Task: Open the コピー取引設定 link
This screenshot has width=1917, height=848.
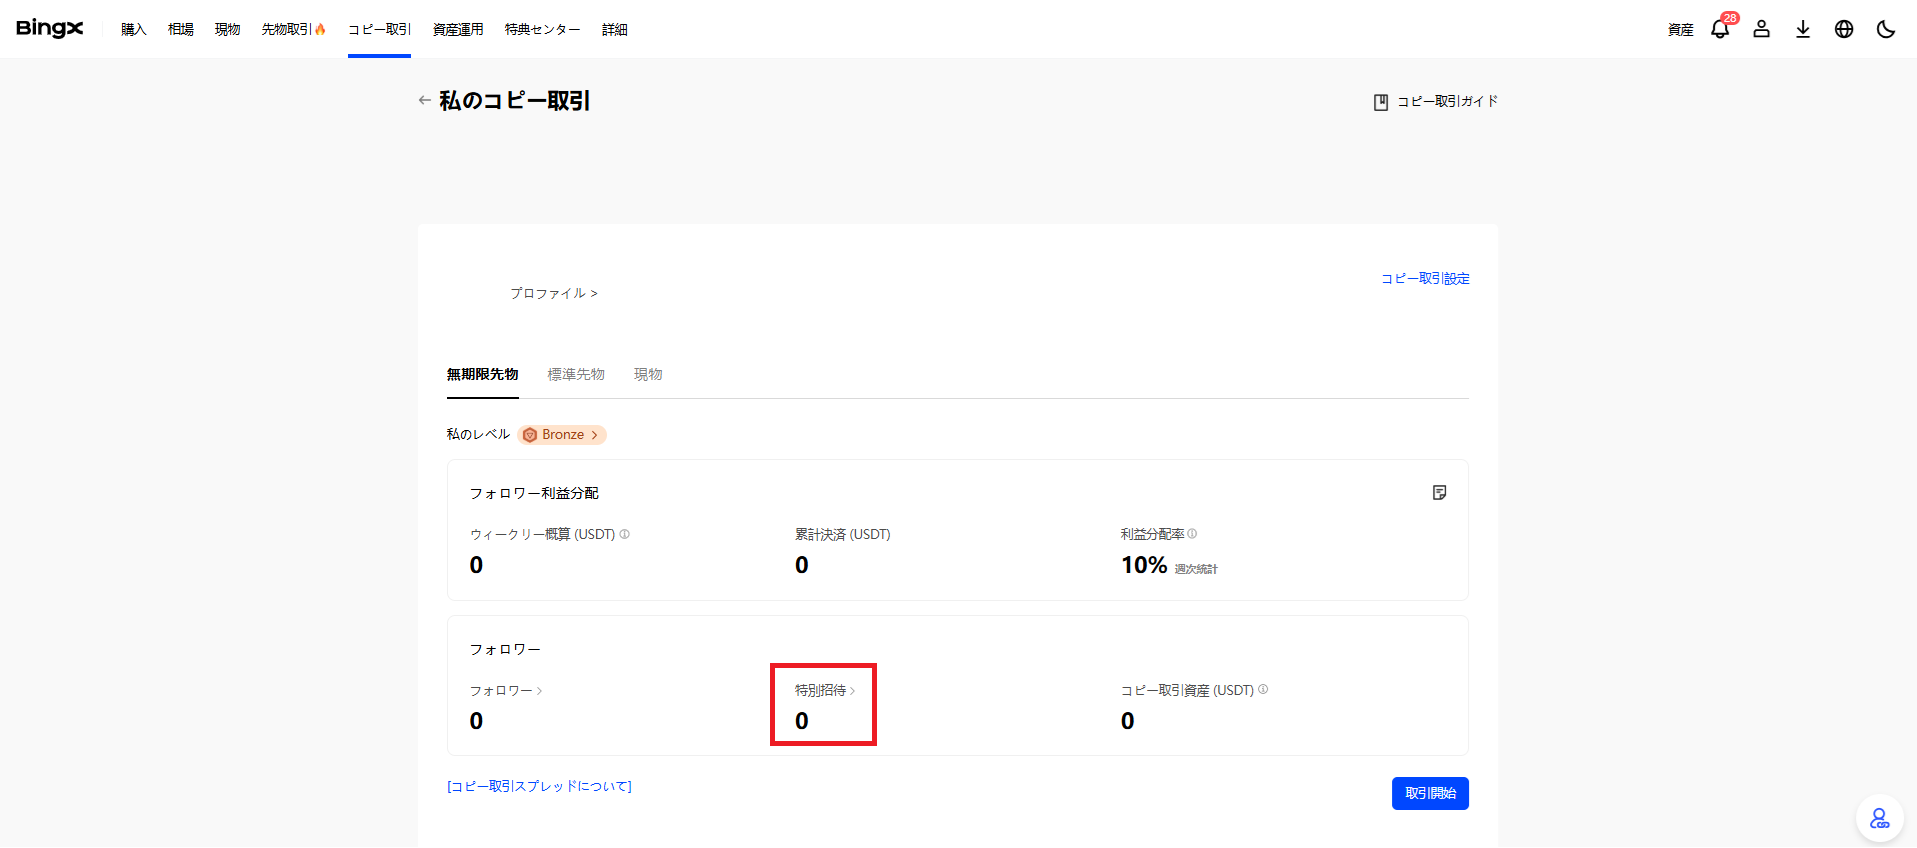Action: click(x=1425, y=278)
